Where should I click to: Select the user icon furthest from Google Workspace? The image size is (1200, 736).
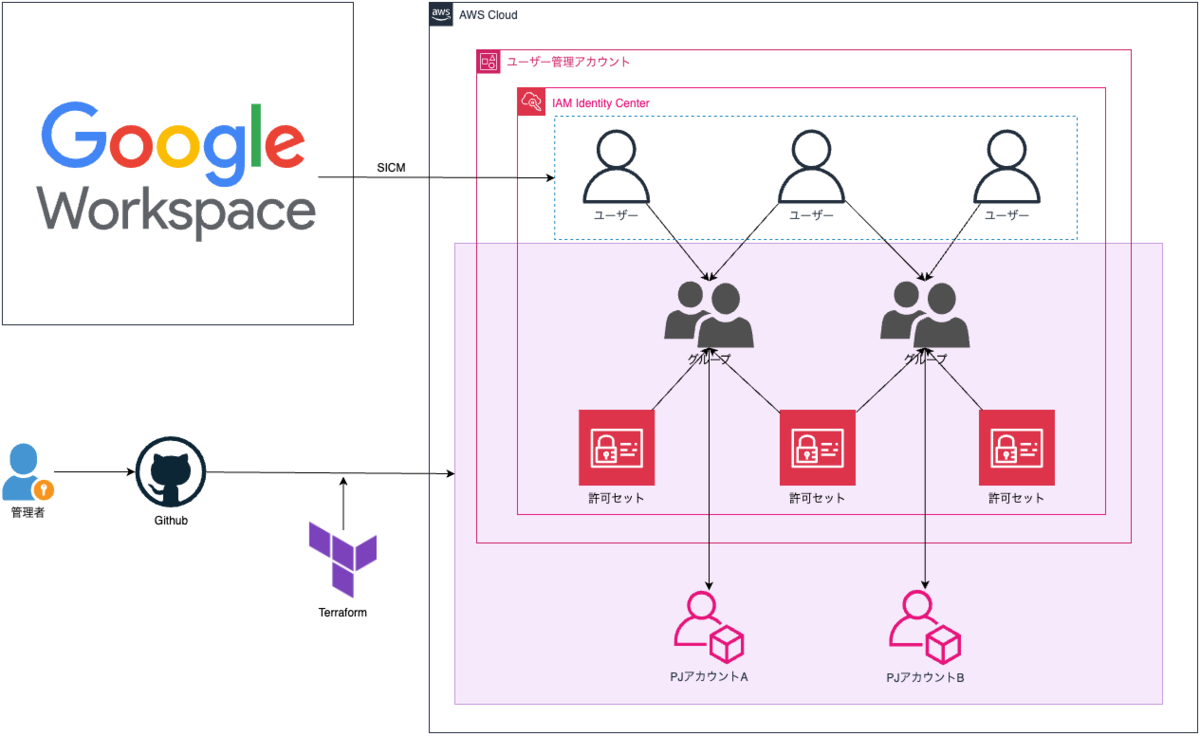point(1007,167)
